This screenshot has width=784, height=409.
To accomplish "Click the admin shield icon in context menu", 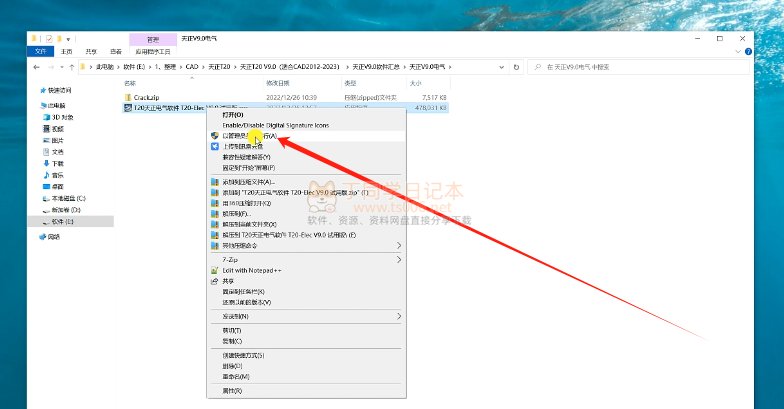I will [214, 136].
